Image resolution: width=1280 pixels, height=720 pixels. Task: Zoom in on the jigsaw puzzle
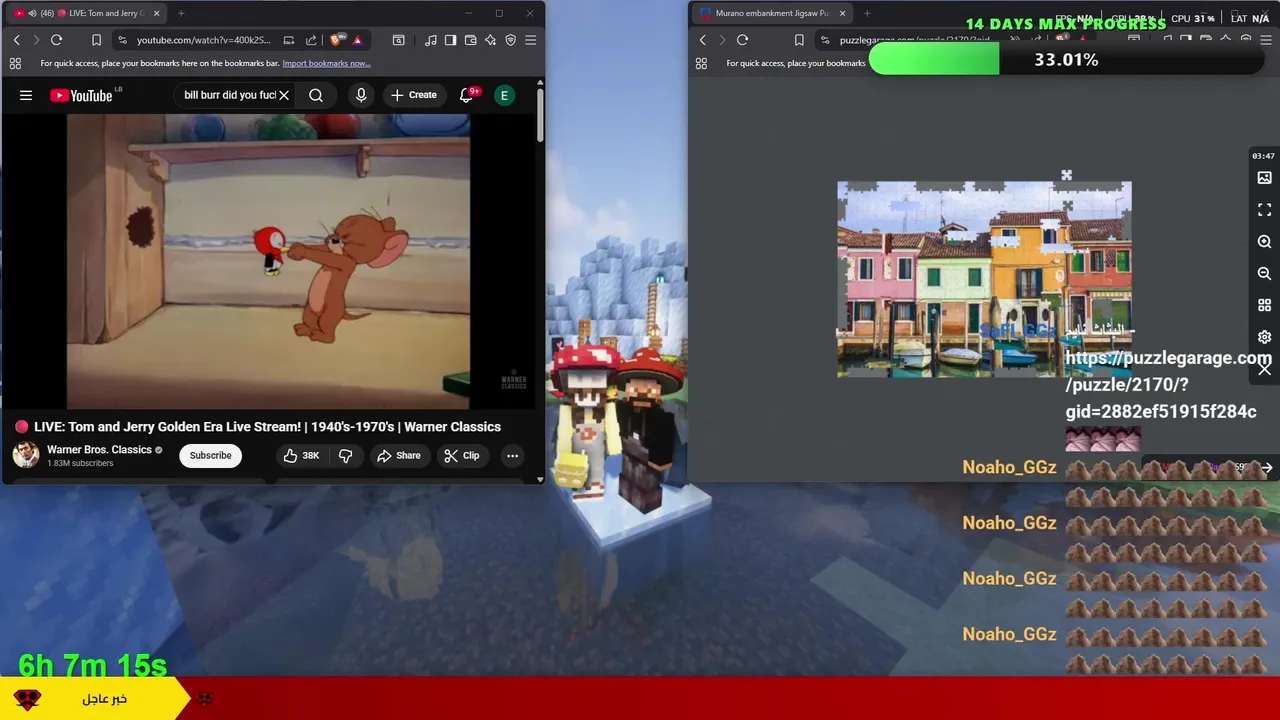click(1264, 242)
